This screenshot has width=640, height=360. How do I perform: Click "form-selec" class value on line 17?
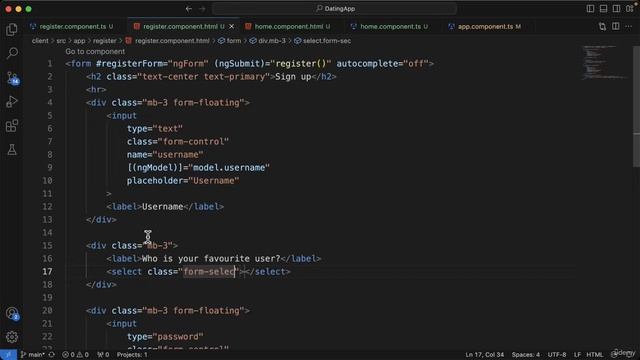coord(209,272)
